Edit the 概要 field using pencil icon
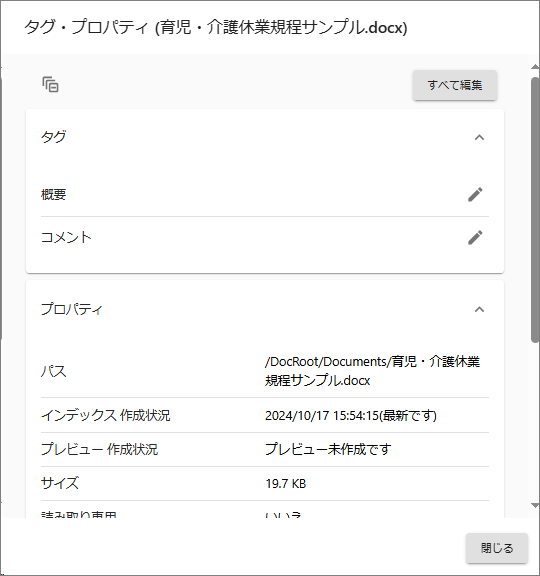The height and width of the screenshot is (576, 540). pos(475,195)
